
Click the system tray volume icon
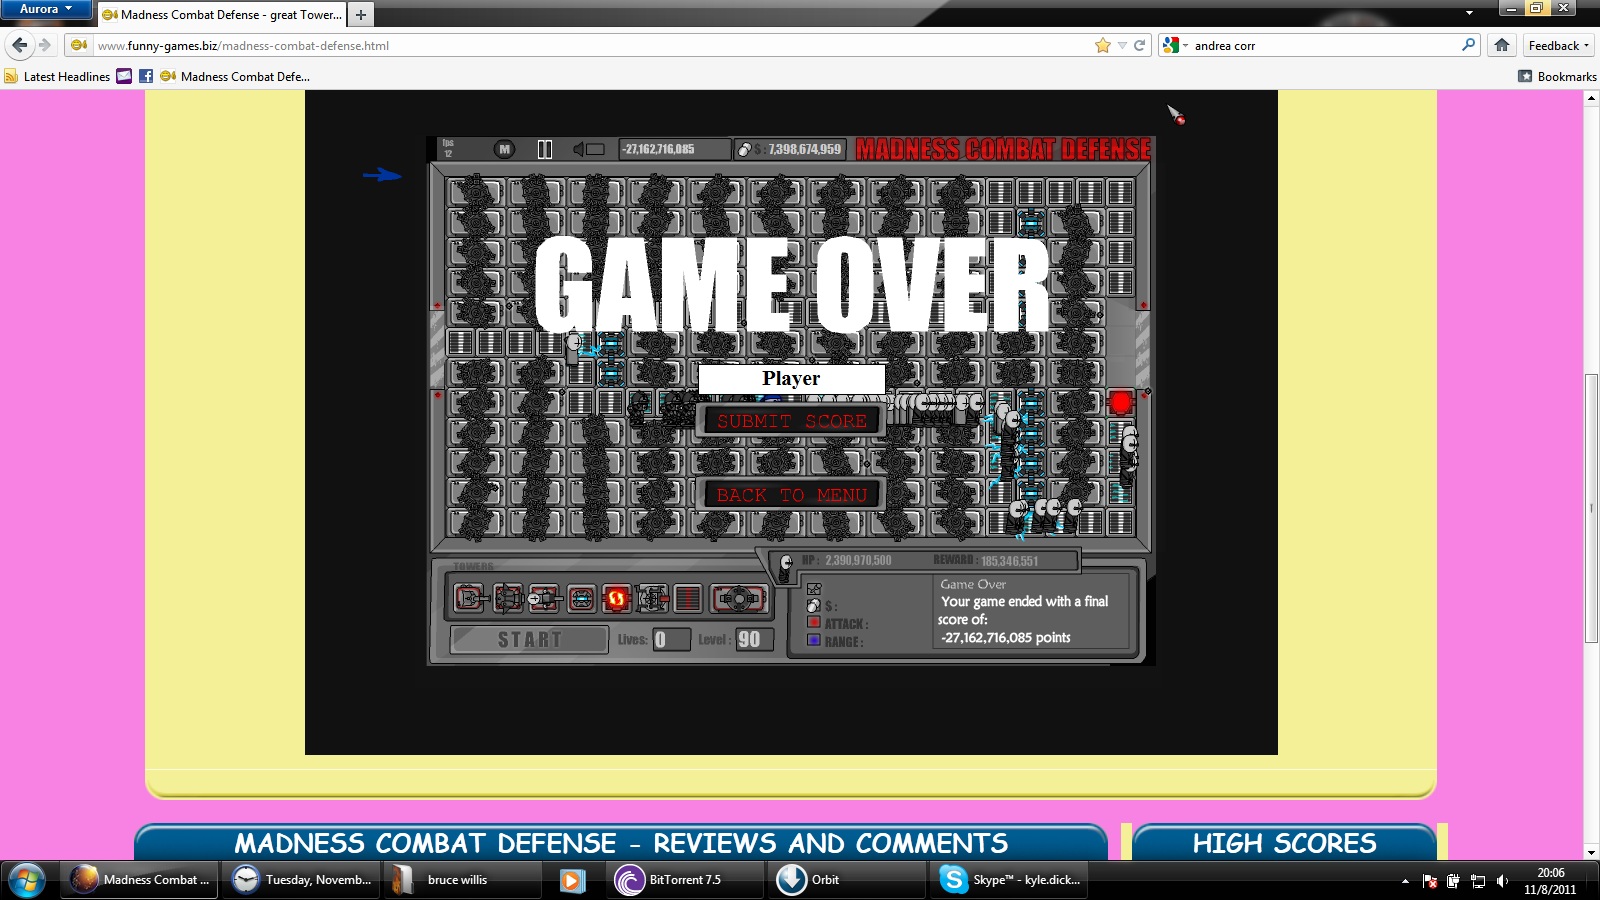1502,881
